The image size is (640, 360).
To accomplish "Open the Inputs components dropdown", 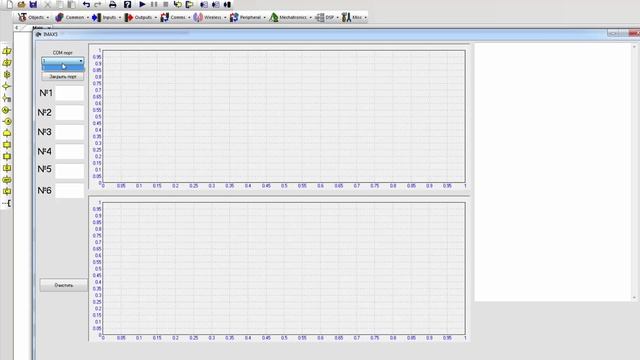I will click(x=106, y=17).
